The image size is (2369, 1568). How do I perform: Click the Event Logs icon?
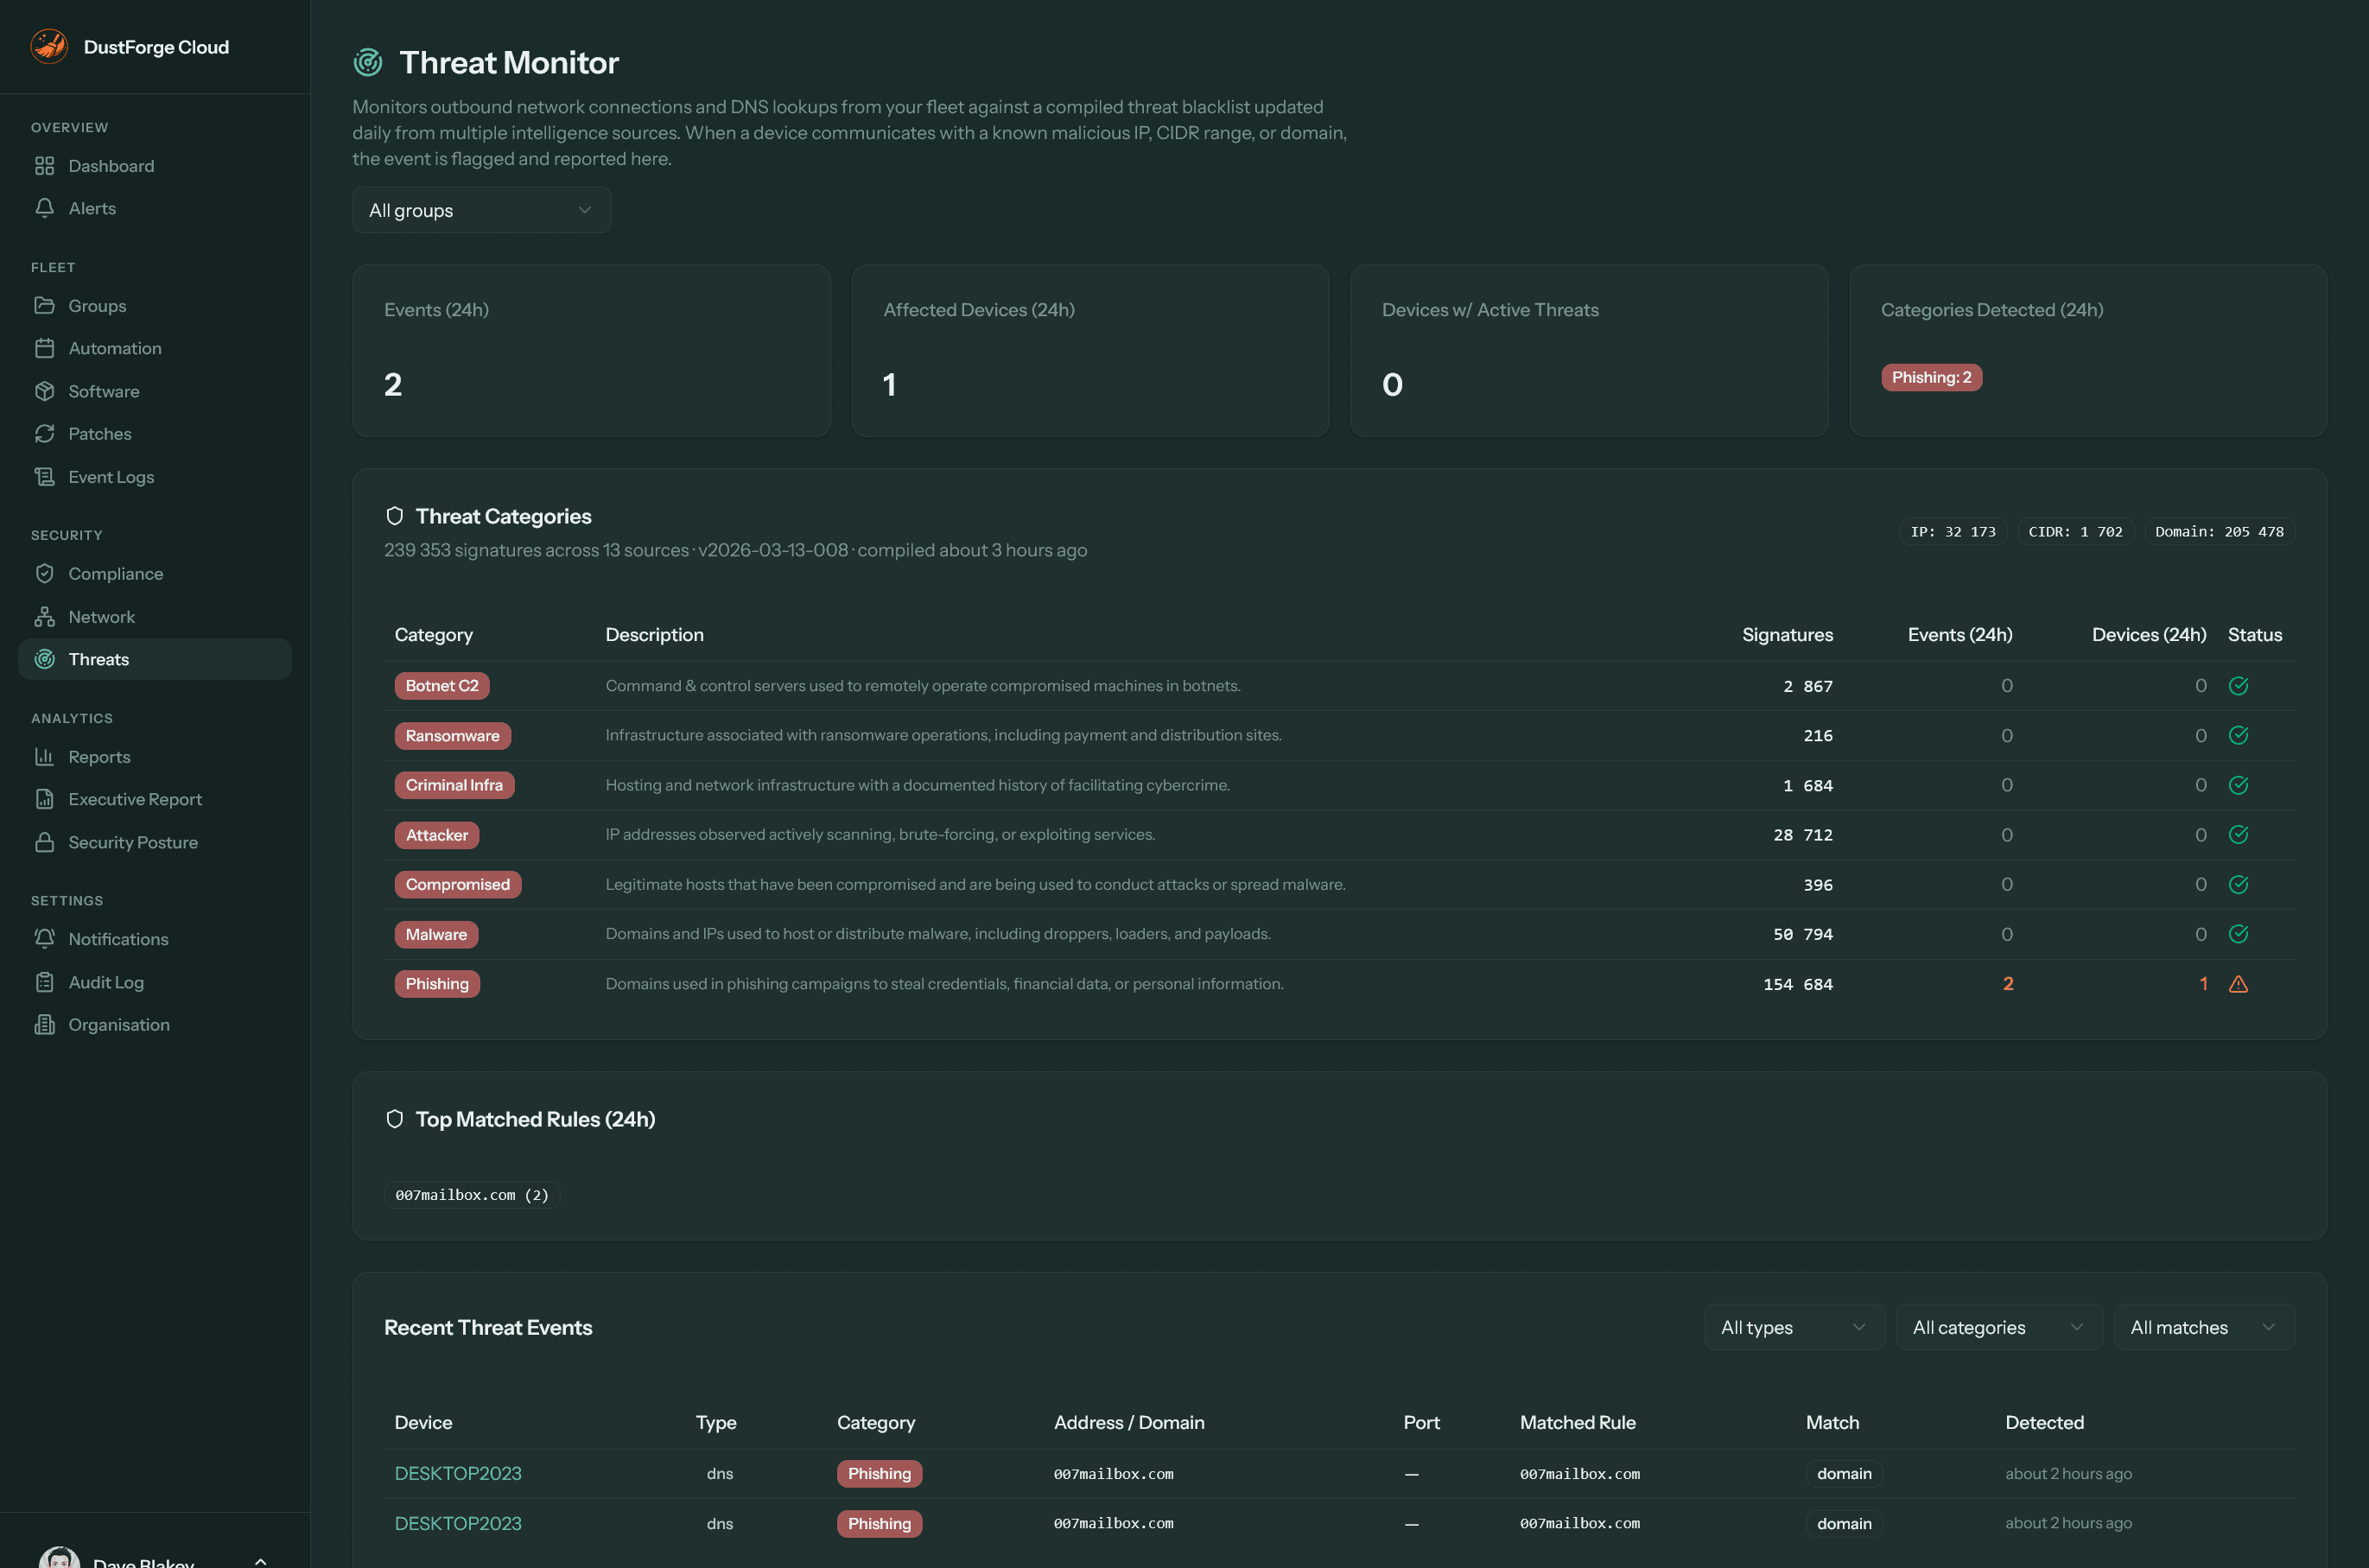pos(45,476)
